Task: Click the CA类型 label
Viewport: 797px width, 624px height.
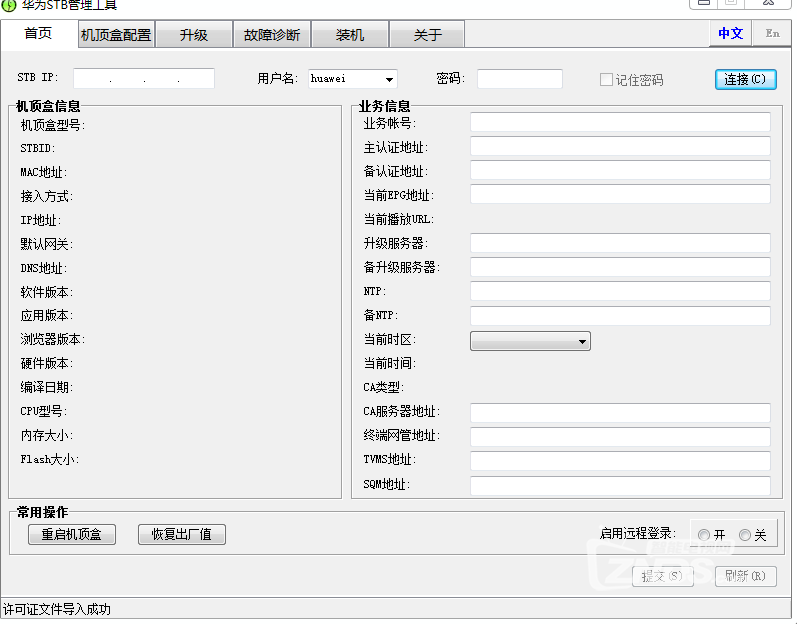Action: point(383,387)
